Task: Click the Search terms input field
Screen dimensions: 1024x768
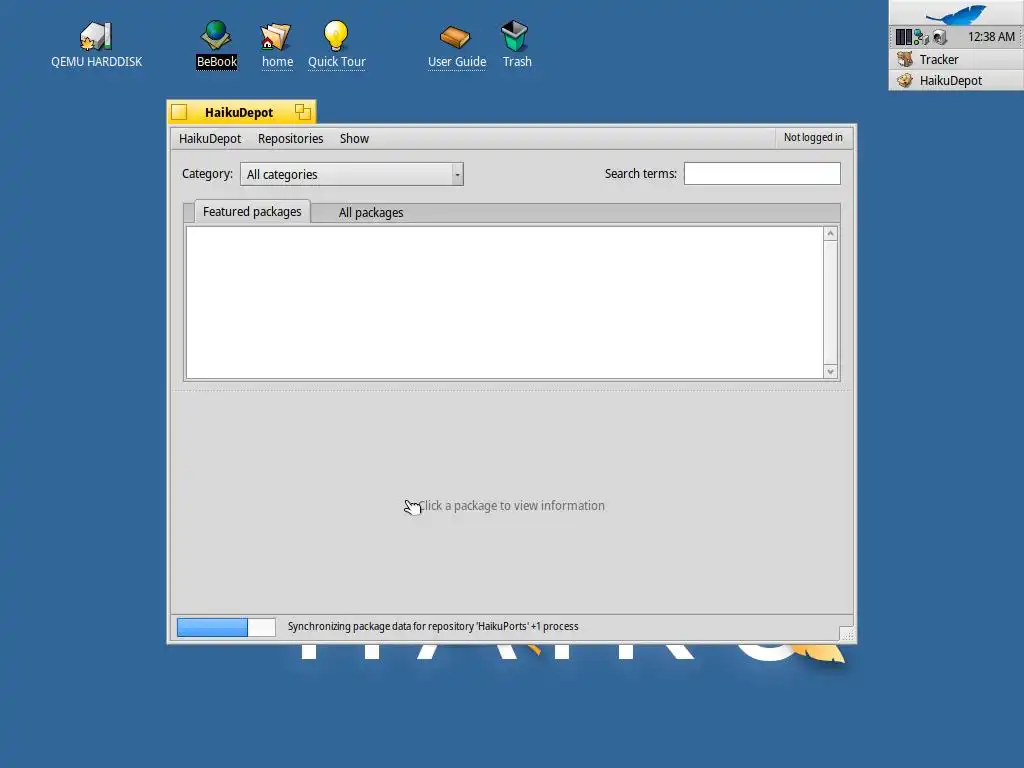Action: pos(761,174)
